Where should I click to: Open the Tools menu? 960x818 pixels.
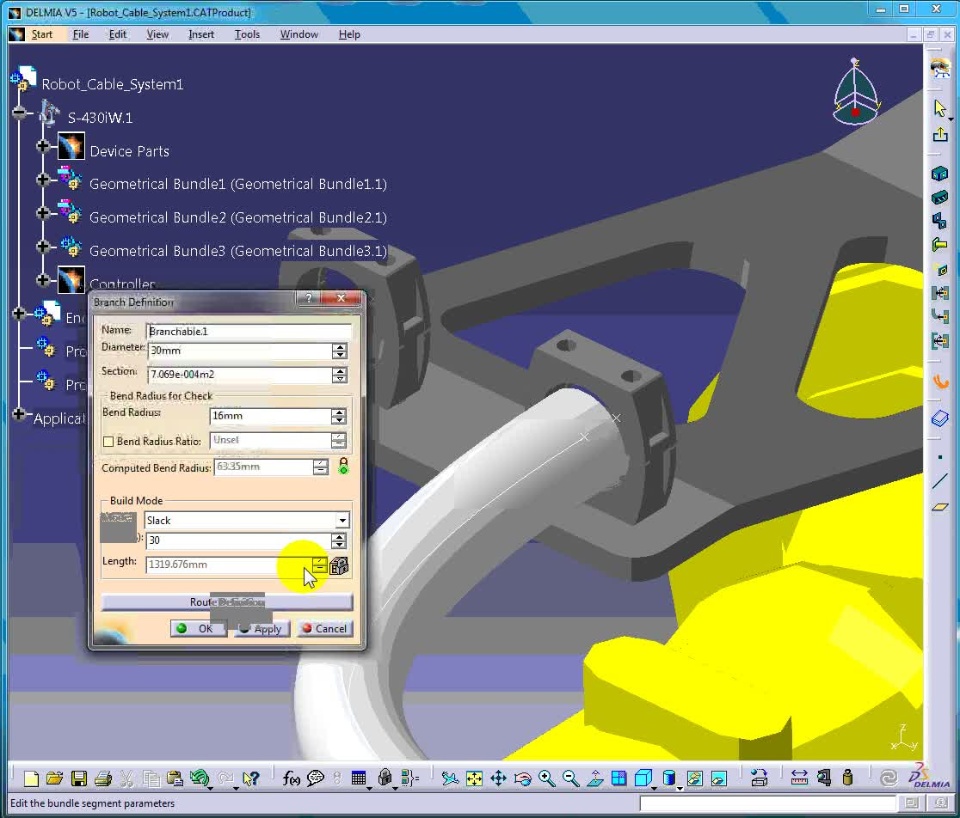(x=247, y=34)
